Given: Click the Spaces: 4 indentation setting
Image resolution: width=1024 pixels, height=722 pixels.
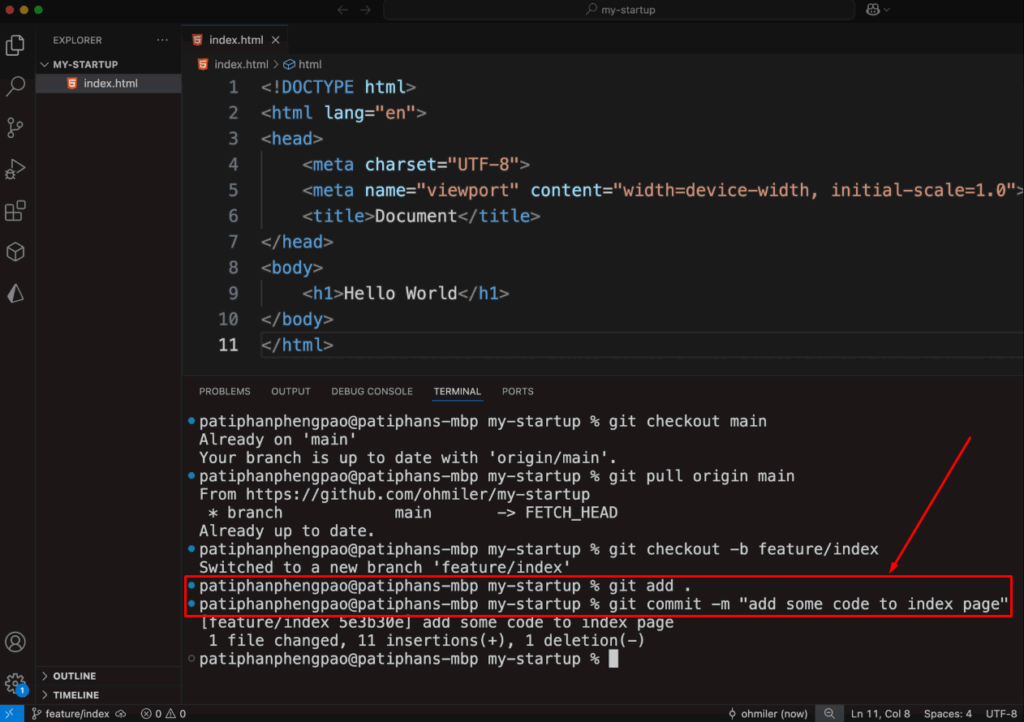Looking at the screenshot, I should (947, 713).
